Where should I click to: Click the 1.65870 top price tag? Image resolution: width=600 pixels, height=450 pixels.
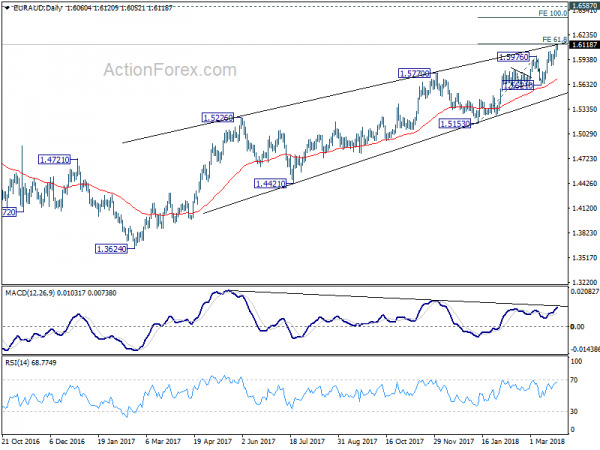(x=584, y=5)
